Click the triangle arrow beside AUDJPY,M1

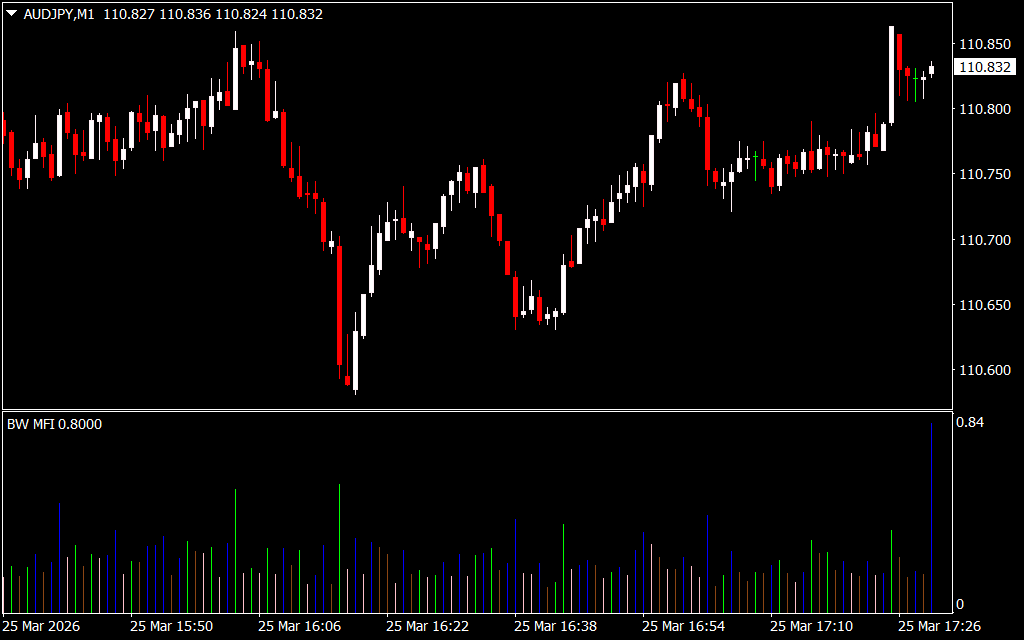[11, 15]
